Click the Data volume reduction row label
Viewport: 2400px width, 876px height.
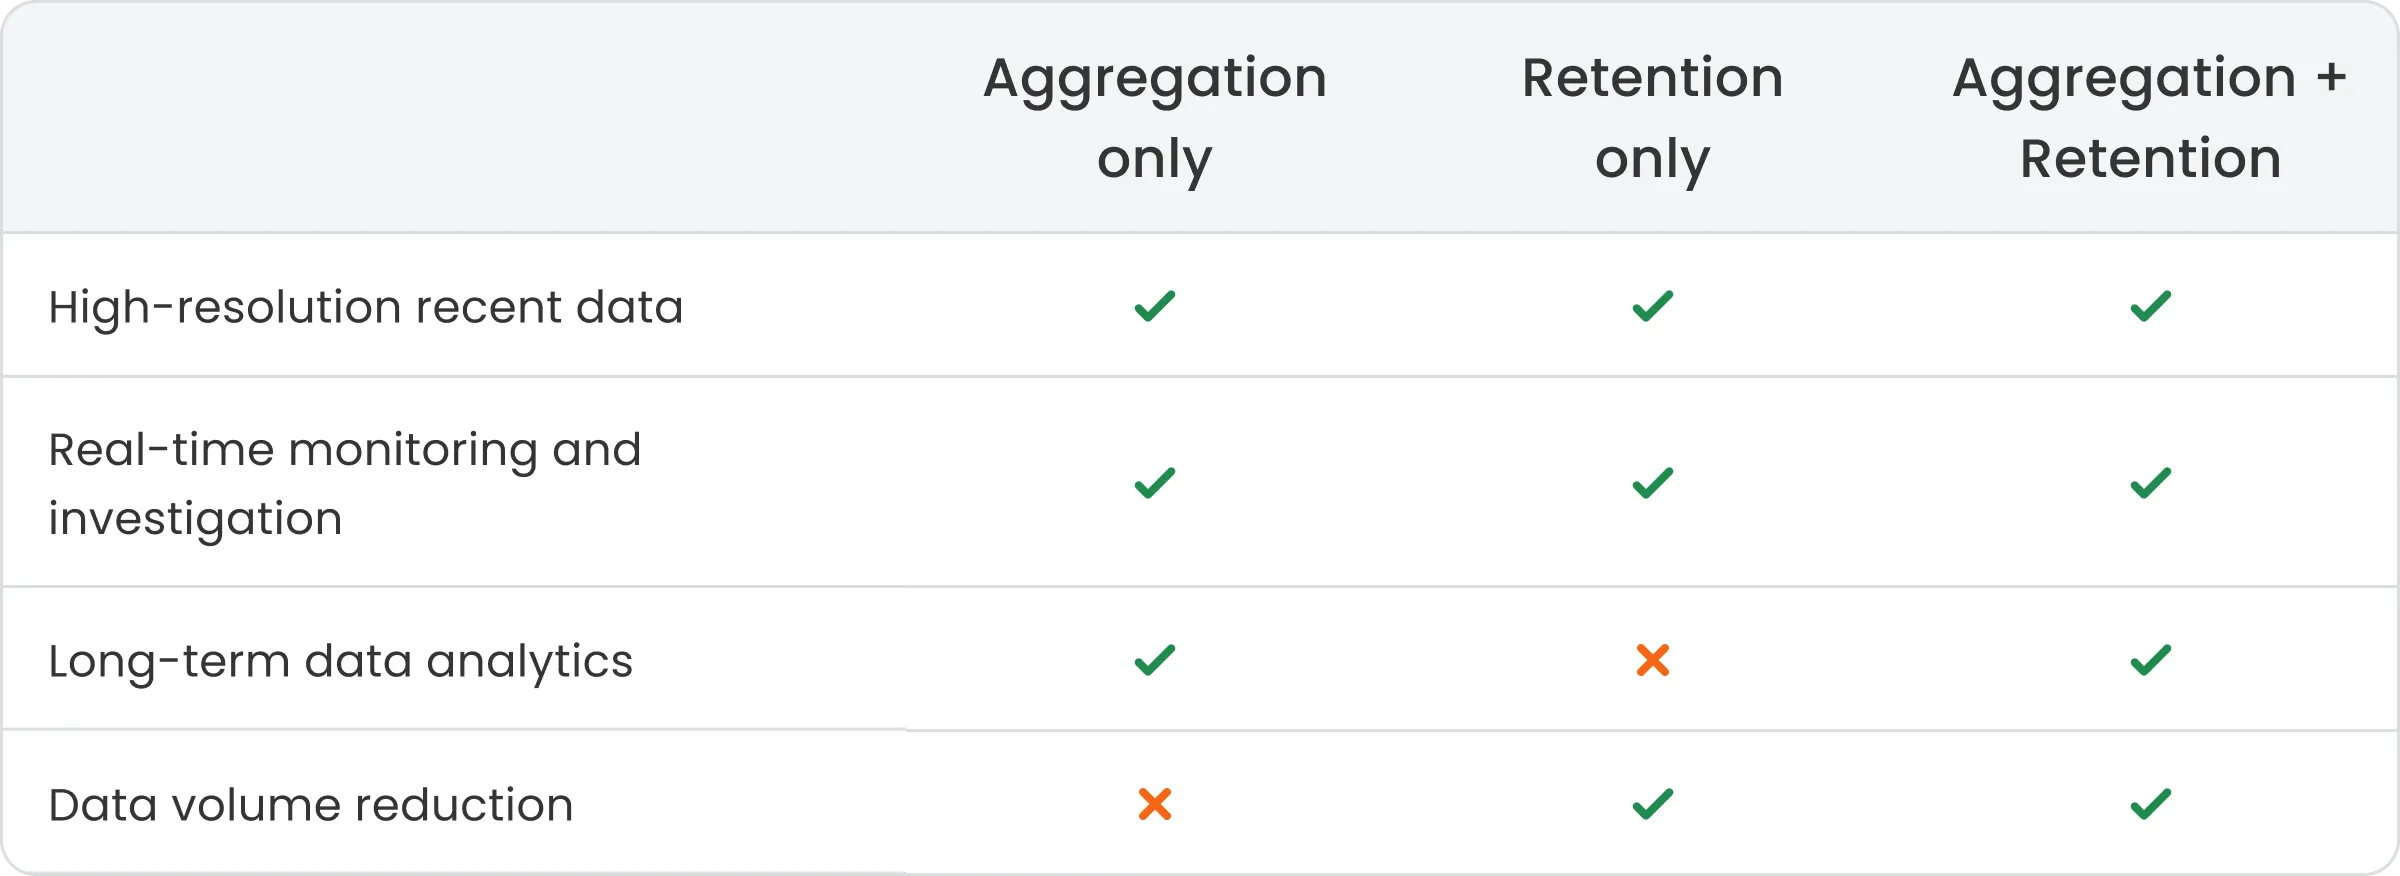(310, 805)
